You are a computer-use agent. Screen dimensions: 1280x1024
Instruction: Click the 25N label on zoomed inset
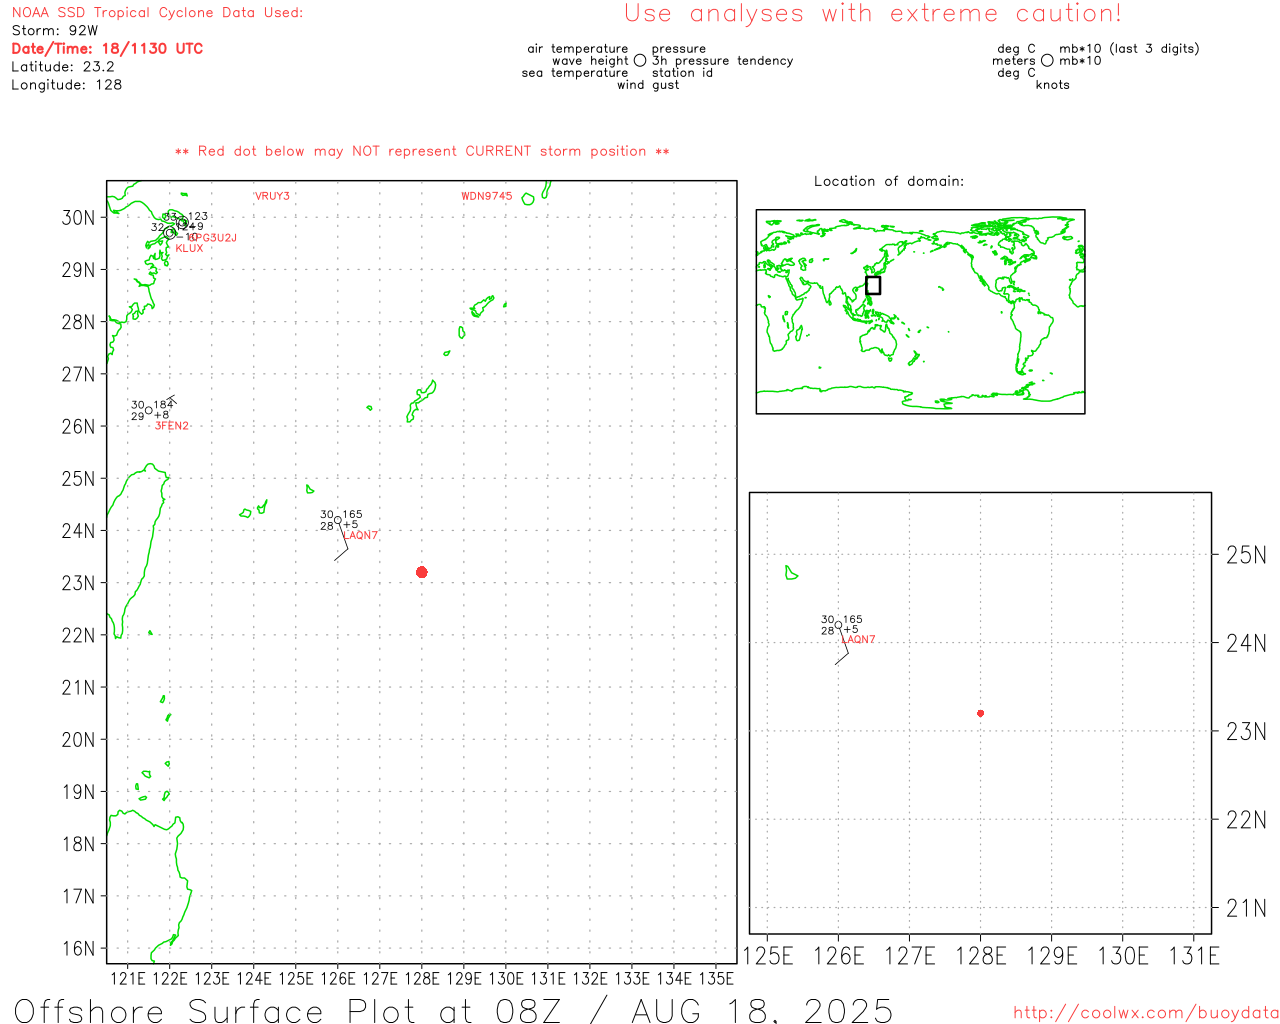(x=1246, y=555)
